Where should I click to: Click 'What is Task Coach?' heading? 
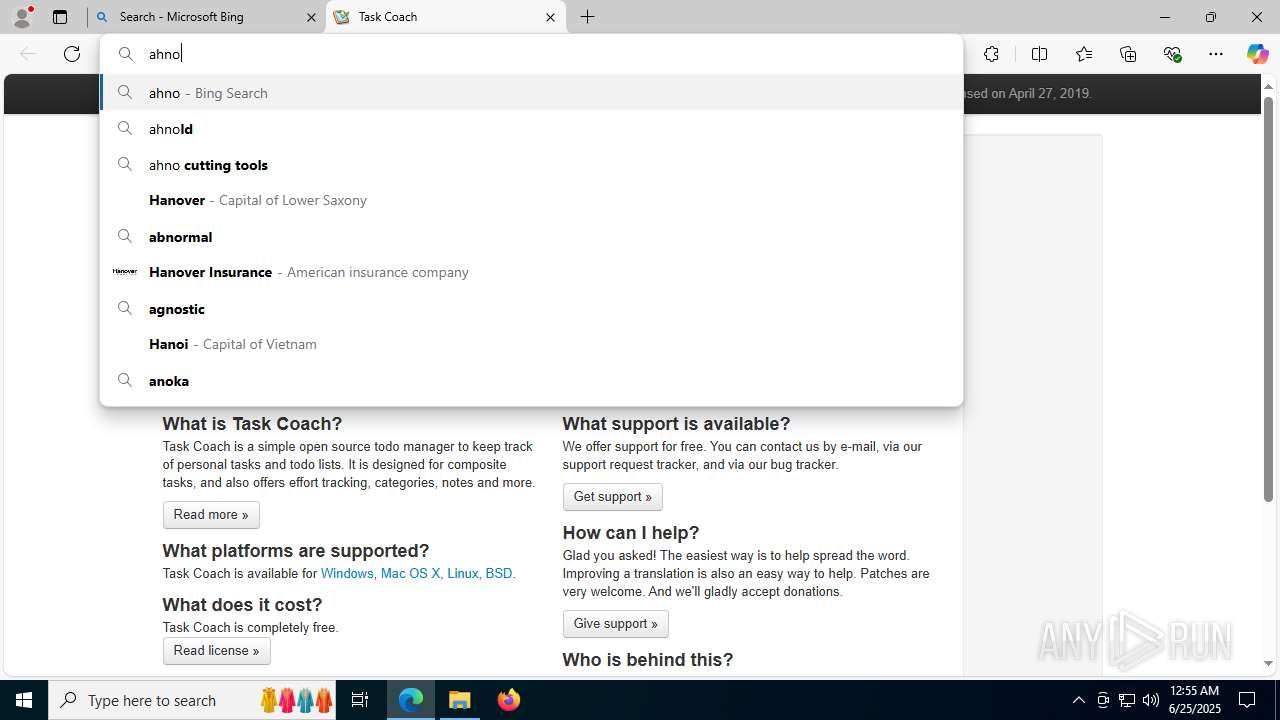252,424
